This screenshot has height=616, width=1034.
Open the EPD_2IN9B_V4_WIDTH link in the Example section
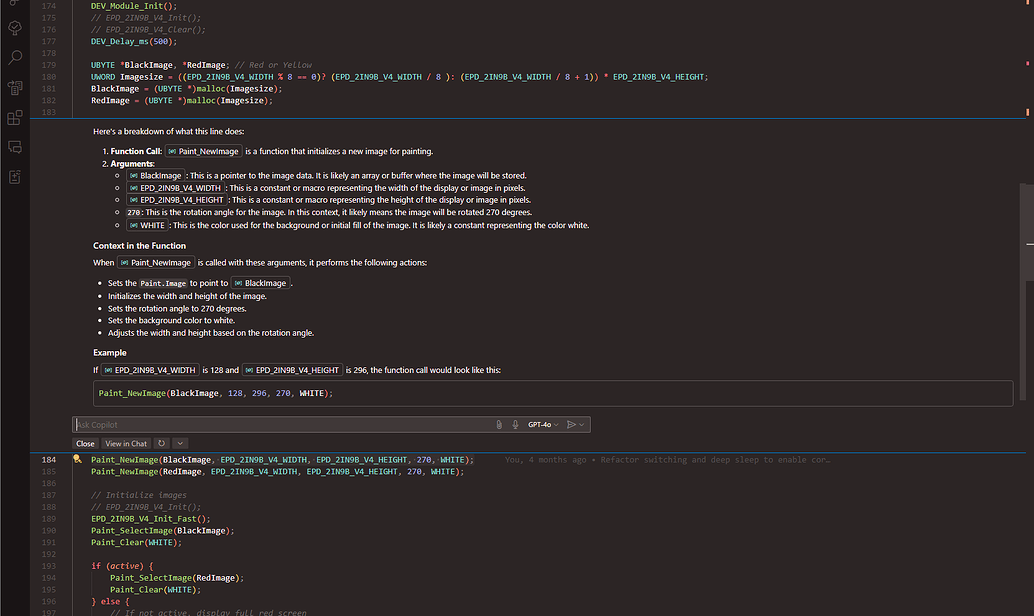[x=150, y=370]
